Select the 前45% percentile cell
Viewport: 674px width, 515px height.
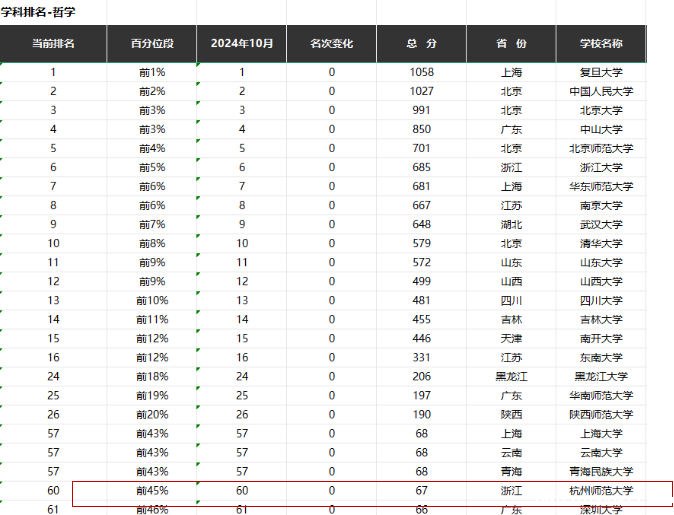pos(152,491)
